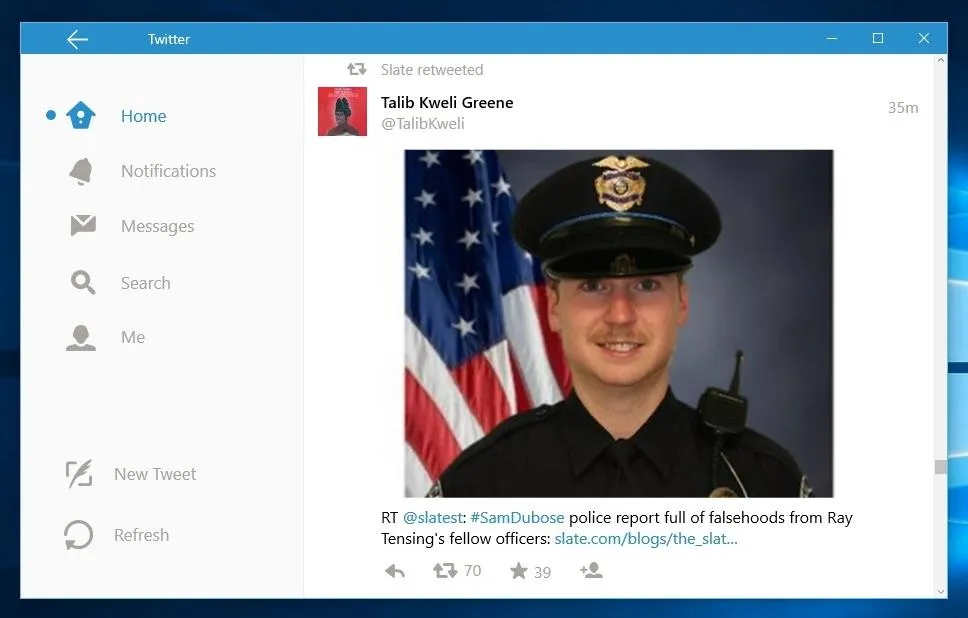This screenshot has width=968, height=618.
Task: Maximize the Twitter window
Action: [x=878, y=38]
